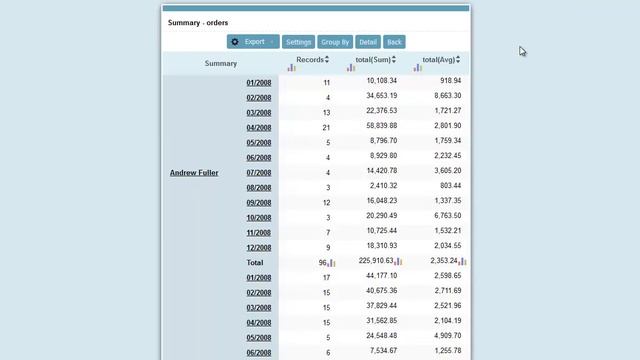Select the sum value 14,420.78
The width and height of the screenshot is (640, 360).
pos(382,171)
